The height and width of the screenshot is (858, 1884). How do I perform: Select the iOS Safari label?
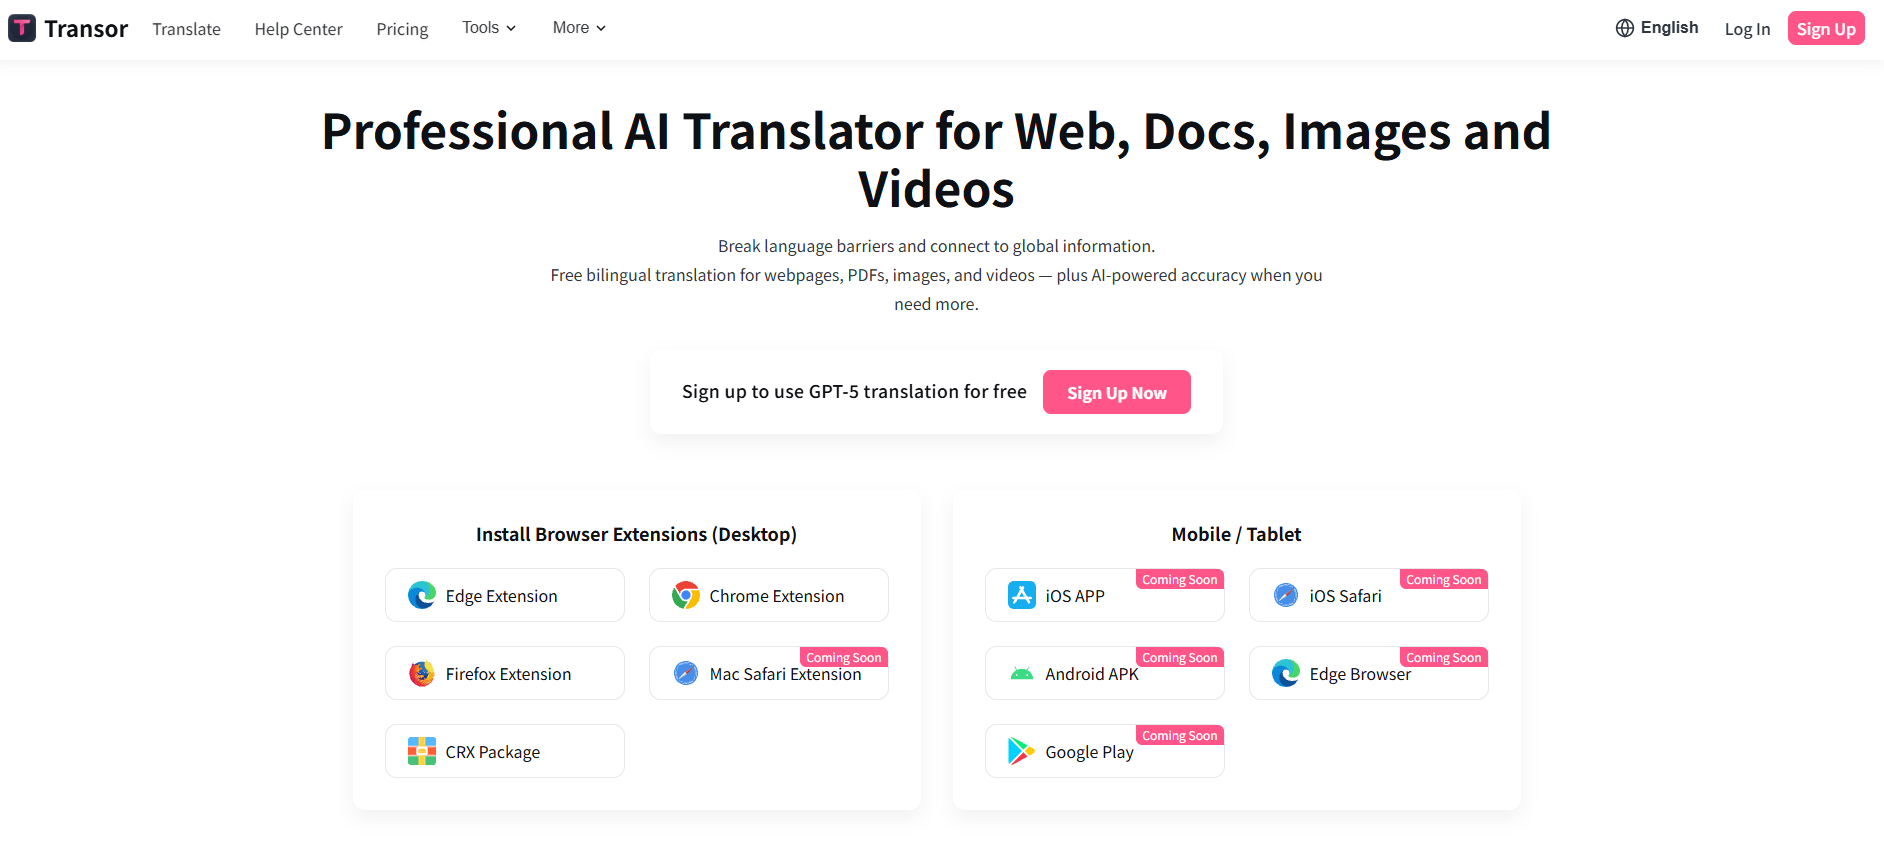coord(1345,596)
